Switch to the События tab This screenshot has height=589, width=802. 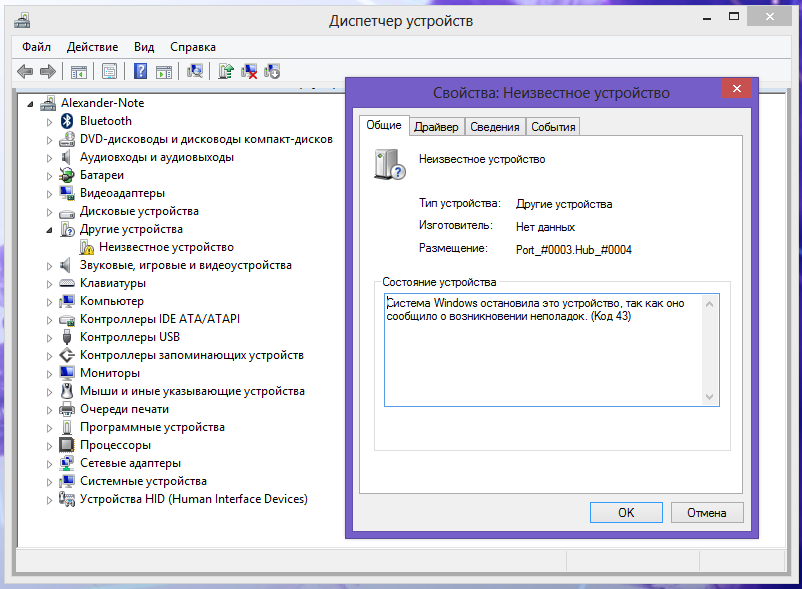[x=553, y=127]
